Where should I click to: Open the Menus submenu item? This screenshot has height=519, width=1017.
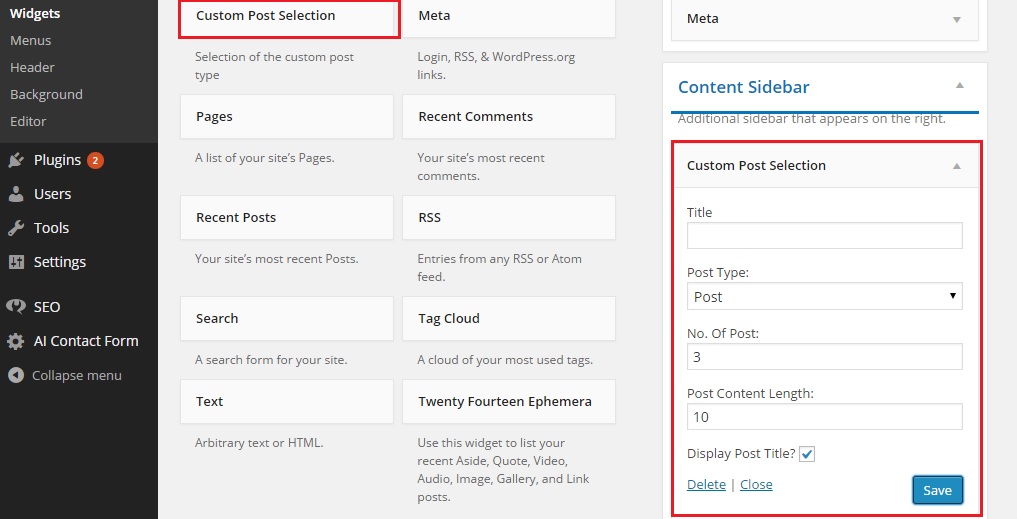[31, 40]
